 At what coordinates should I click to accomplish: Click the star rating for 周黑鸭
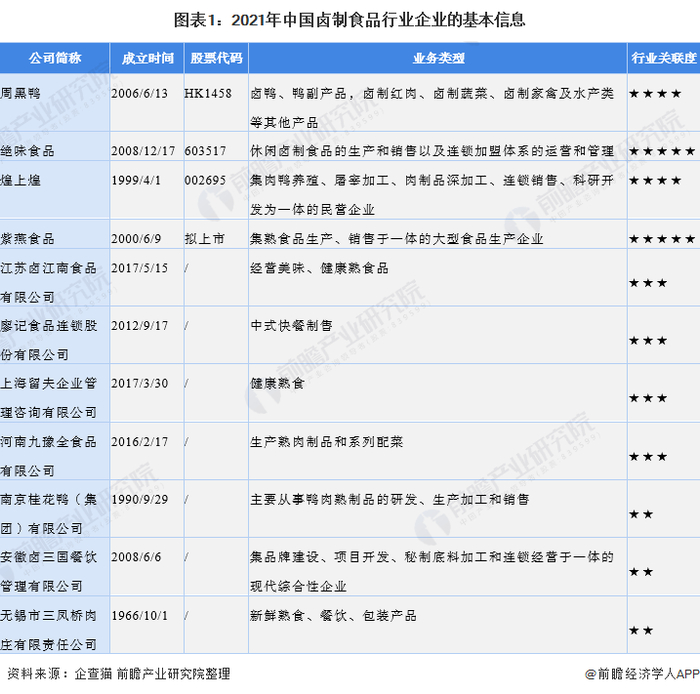coord(655,94)
